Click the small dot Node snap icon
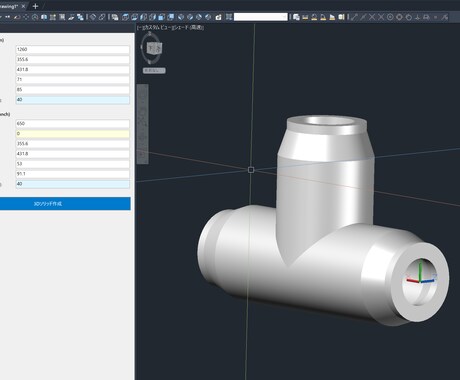Image resolution: width=460 pixels, height=380 pixels. coord(435,17)
